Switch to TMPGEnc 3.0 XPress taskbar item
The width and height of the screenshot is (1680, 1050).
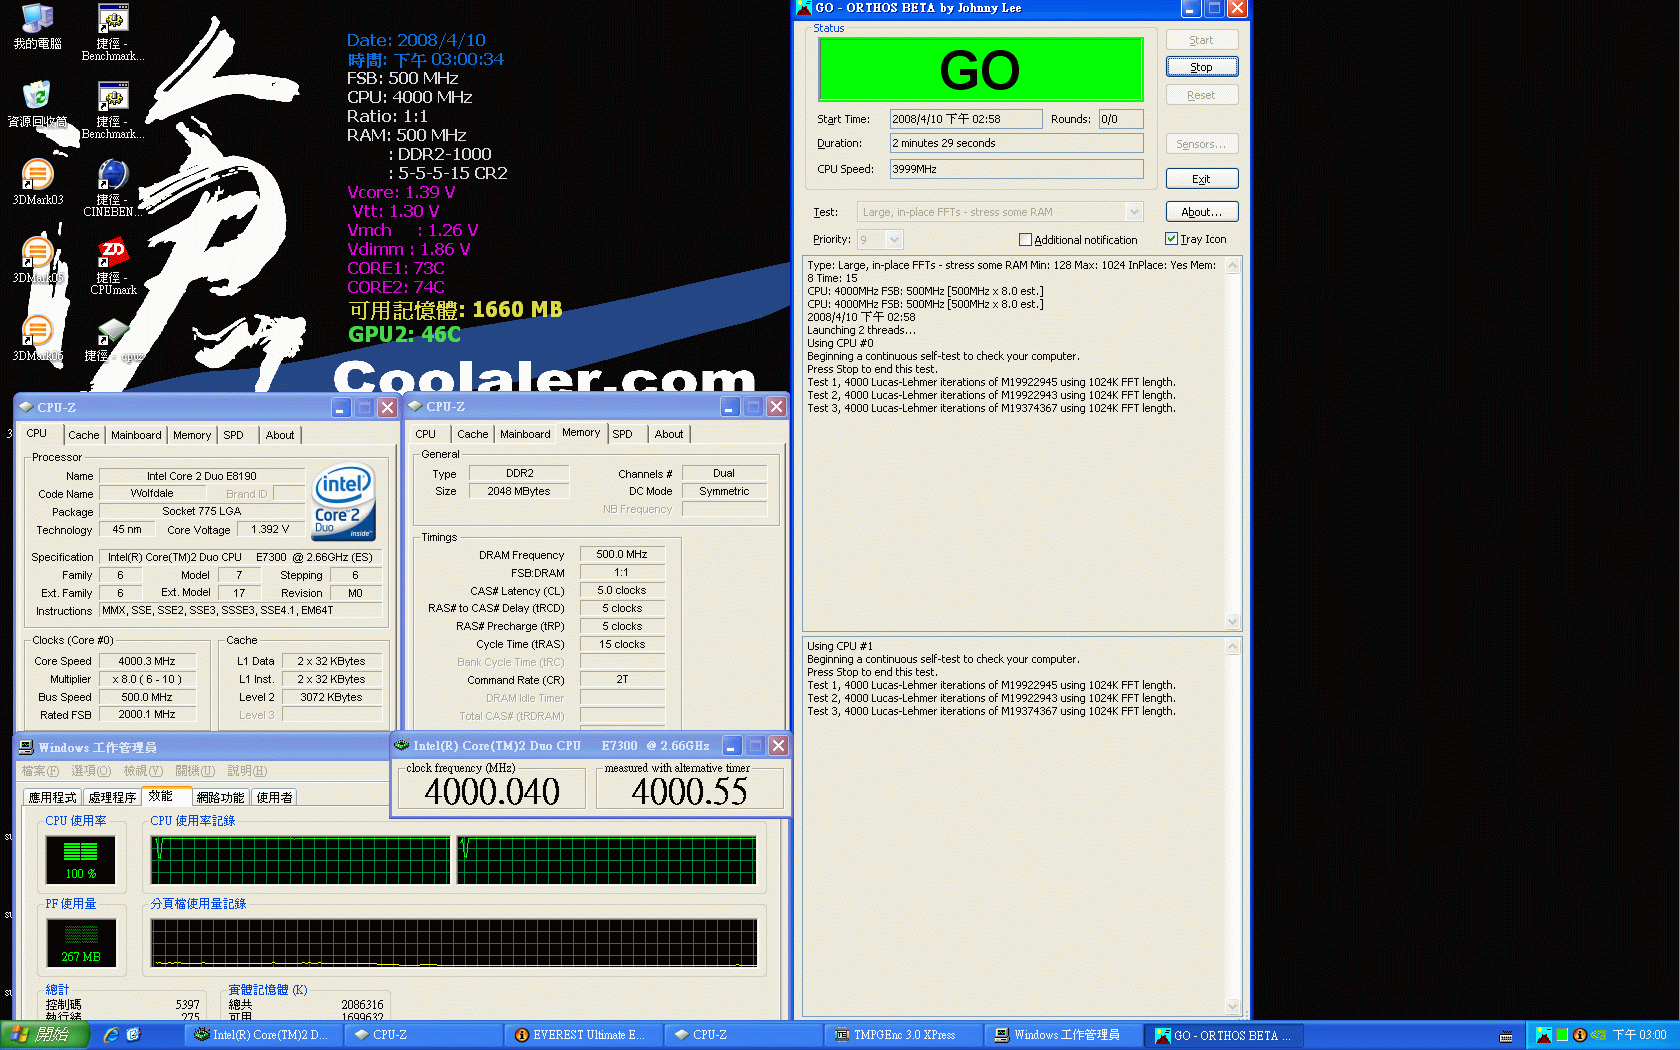pyautogui.click(x=903, y=1035)
